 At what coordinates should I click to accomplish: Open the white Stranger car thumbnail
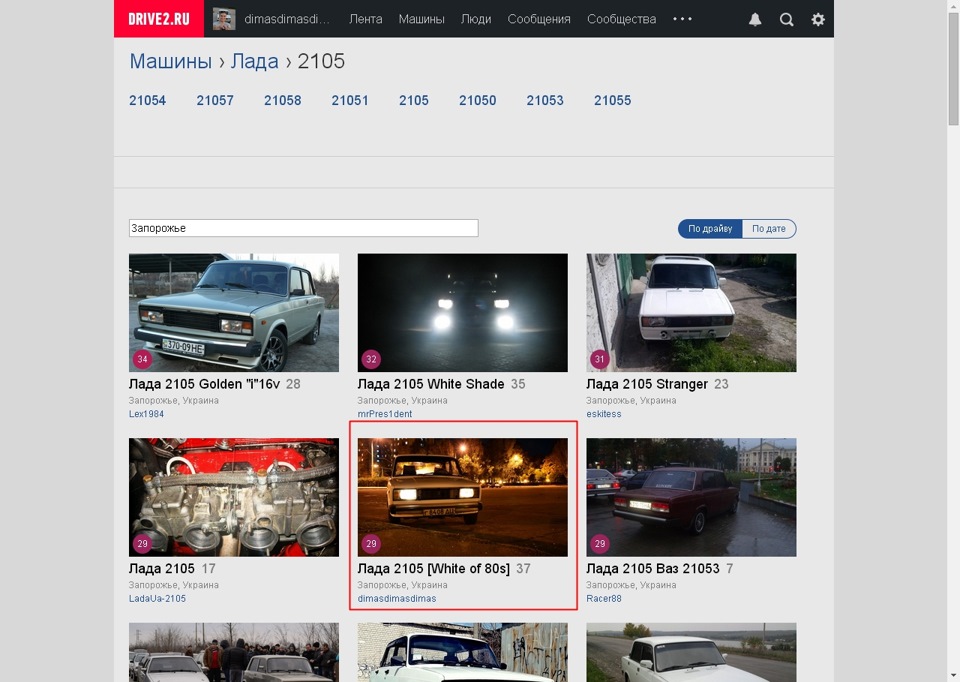click(x=691, y=312)
